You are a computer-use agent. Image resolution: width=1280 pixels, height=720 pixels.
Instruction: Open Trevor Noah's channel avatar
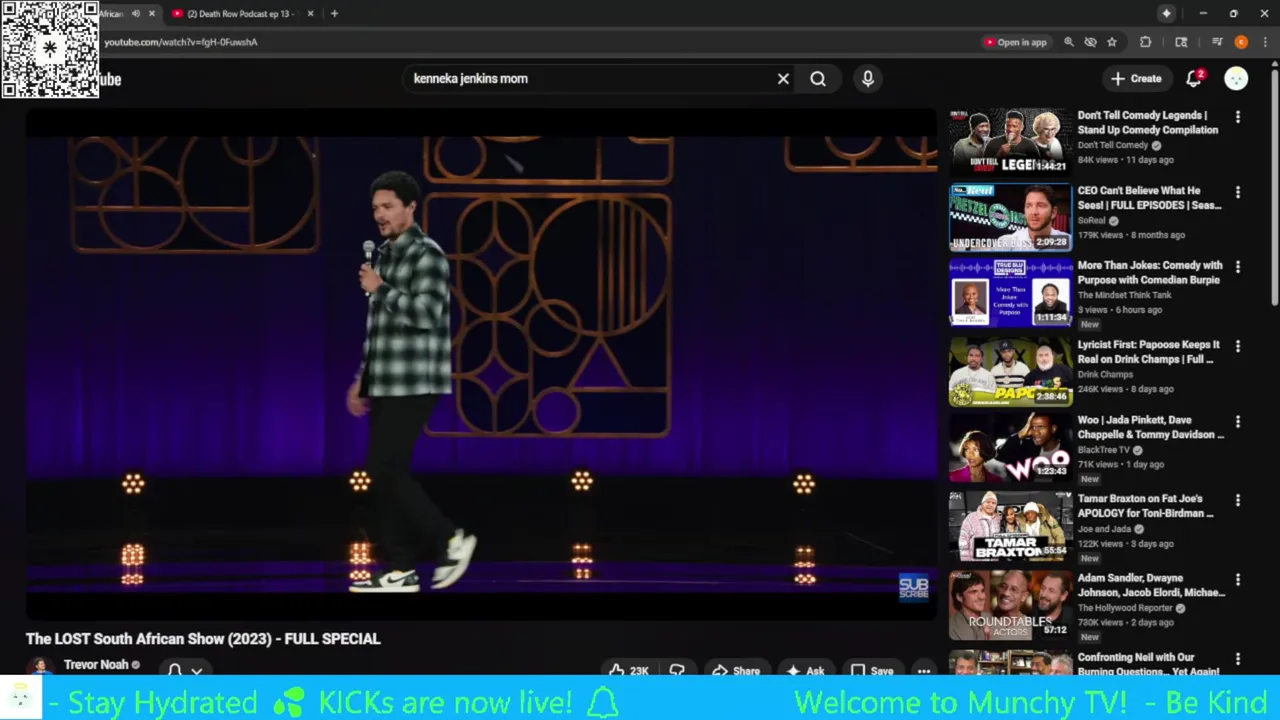pyautogui.click(x=40, y=667)
